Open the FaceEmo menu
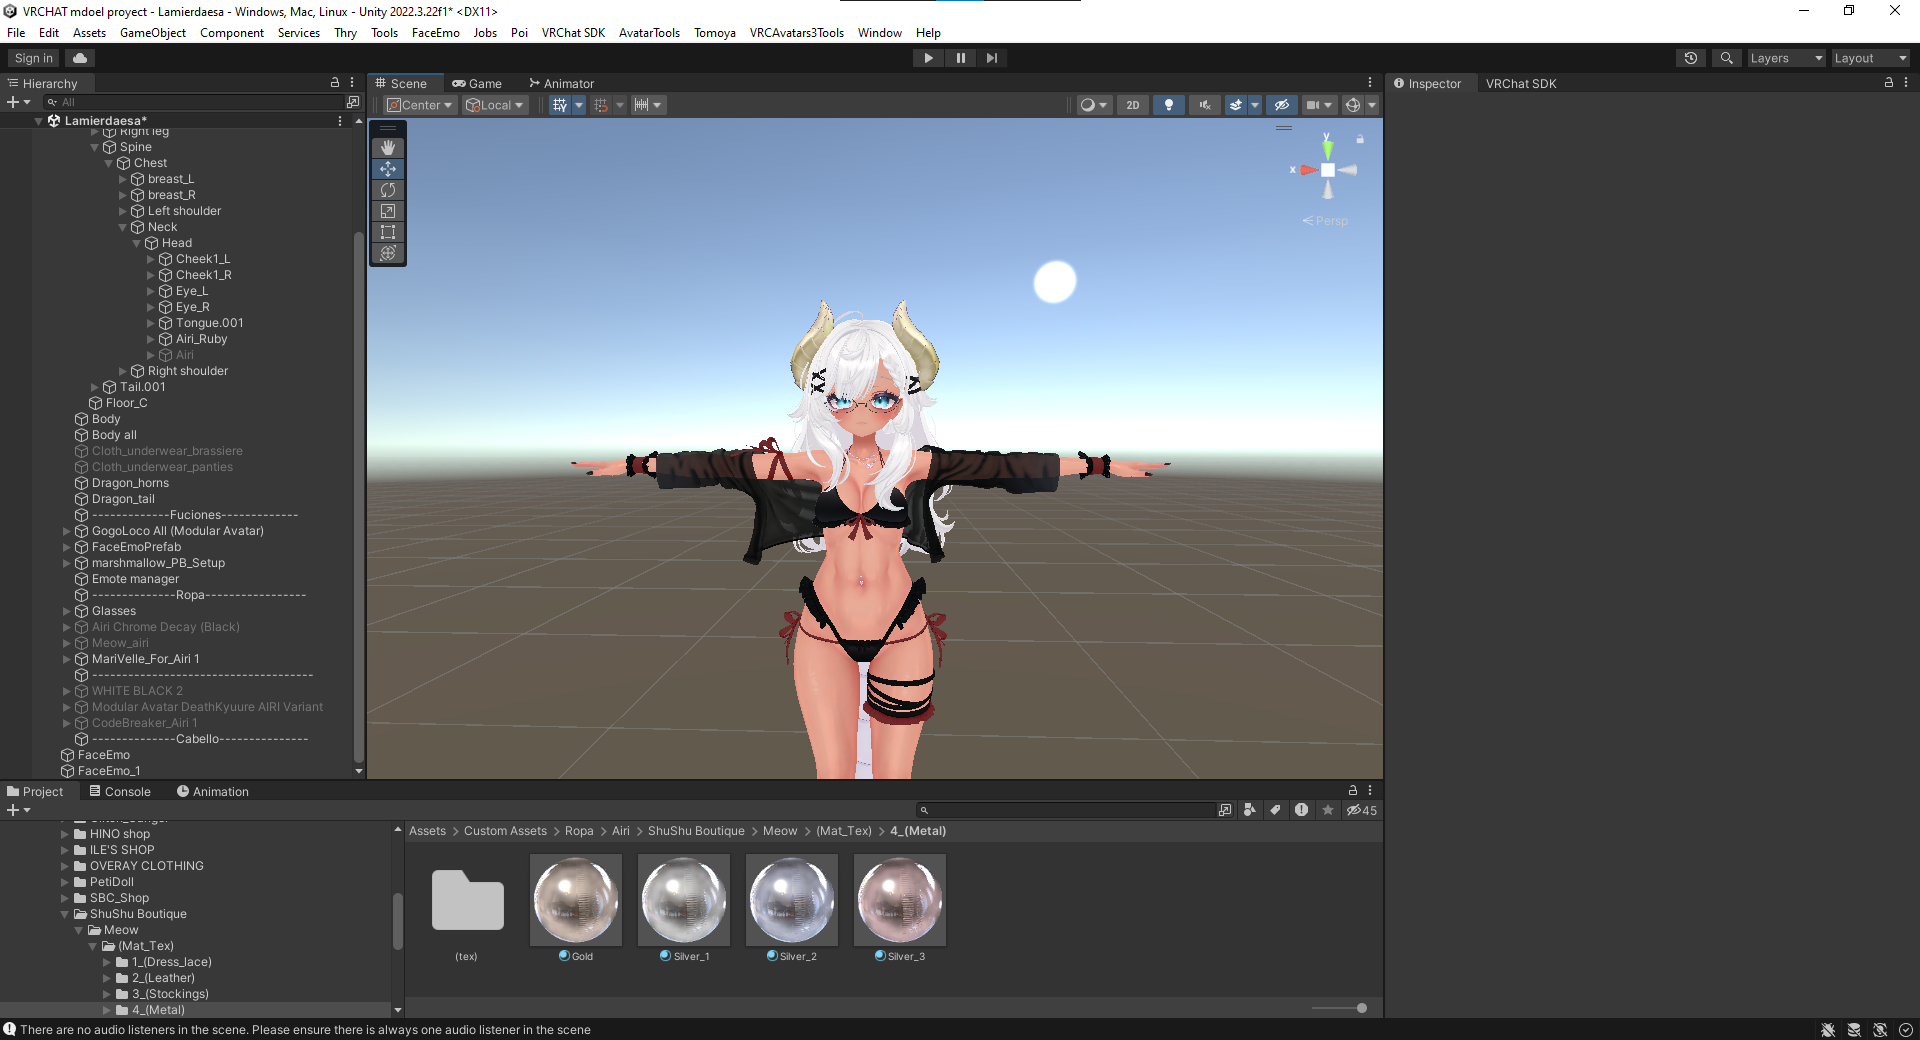The width and height of the screenshot is (1920, 1040). tap(436, 33)
